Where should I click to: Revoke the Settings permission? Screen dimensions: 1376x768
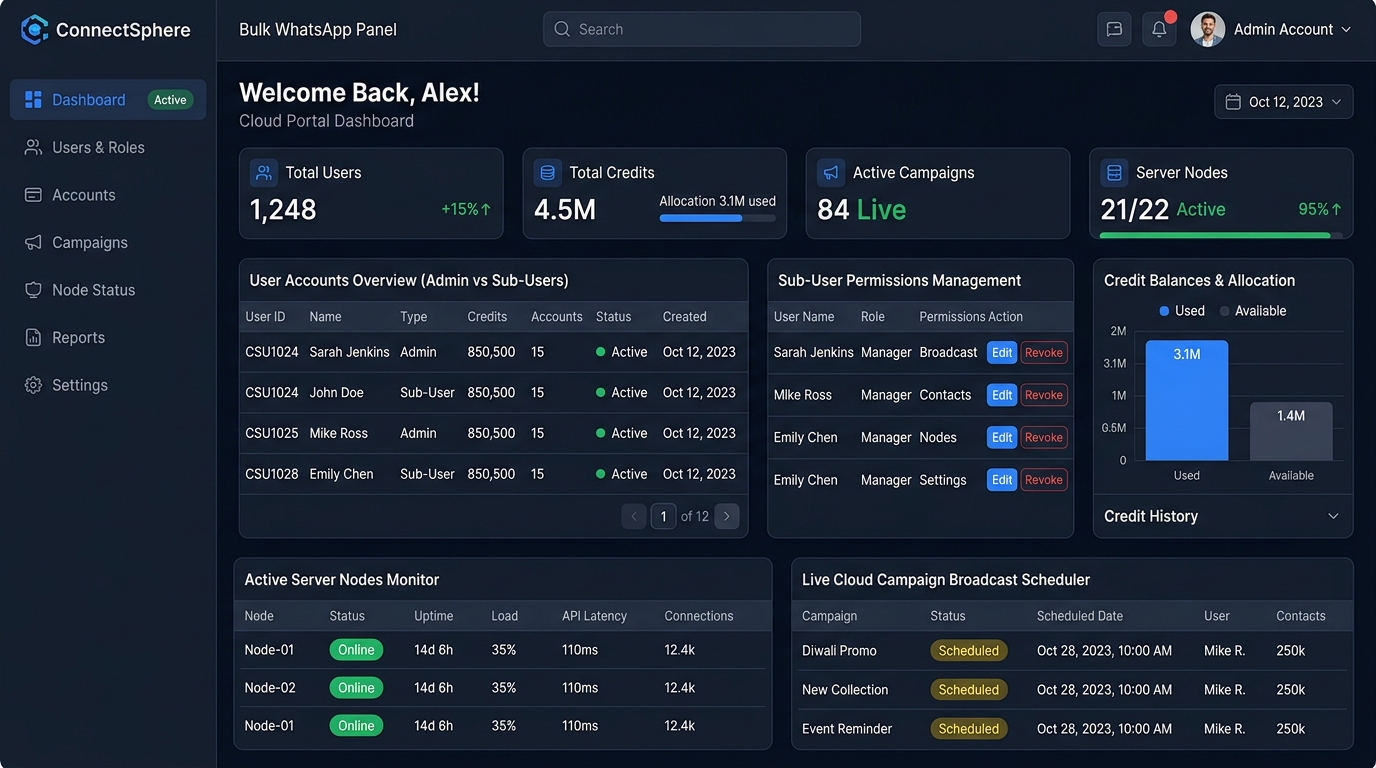(1044, 480)
